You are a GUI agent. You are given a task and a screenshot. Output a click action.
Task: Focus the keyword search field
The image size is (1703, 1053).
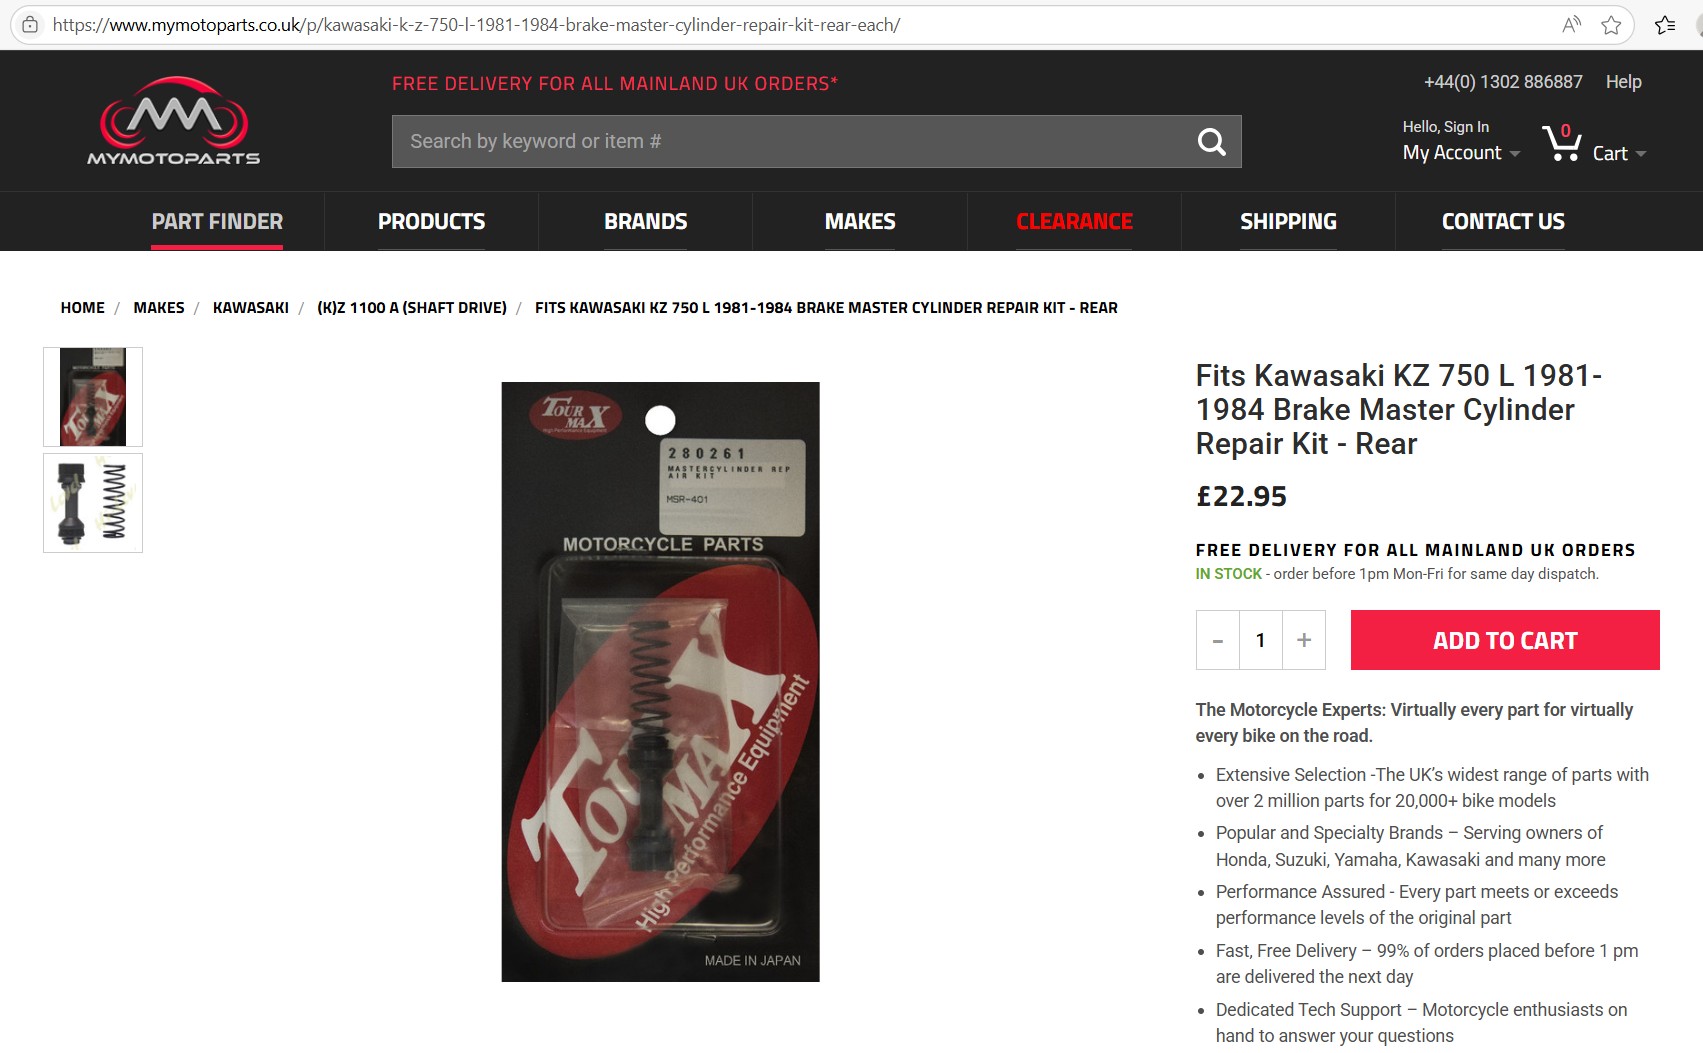click(790, 142)
